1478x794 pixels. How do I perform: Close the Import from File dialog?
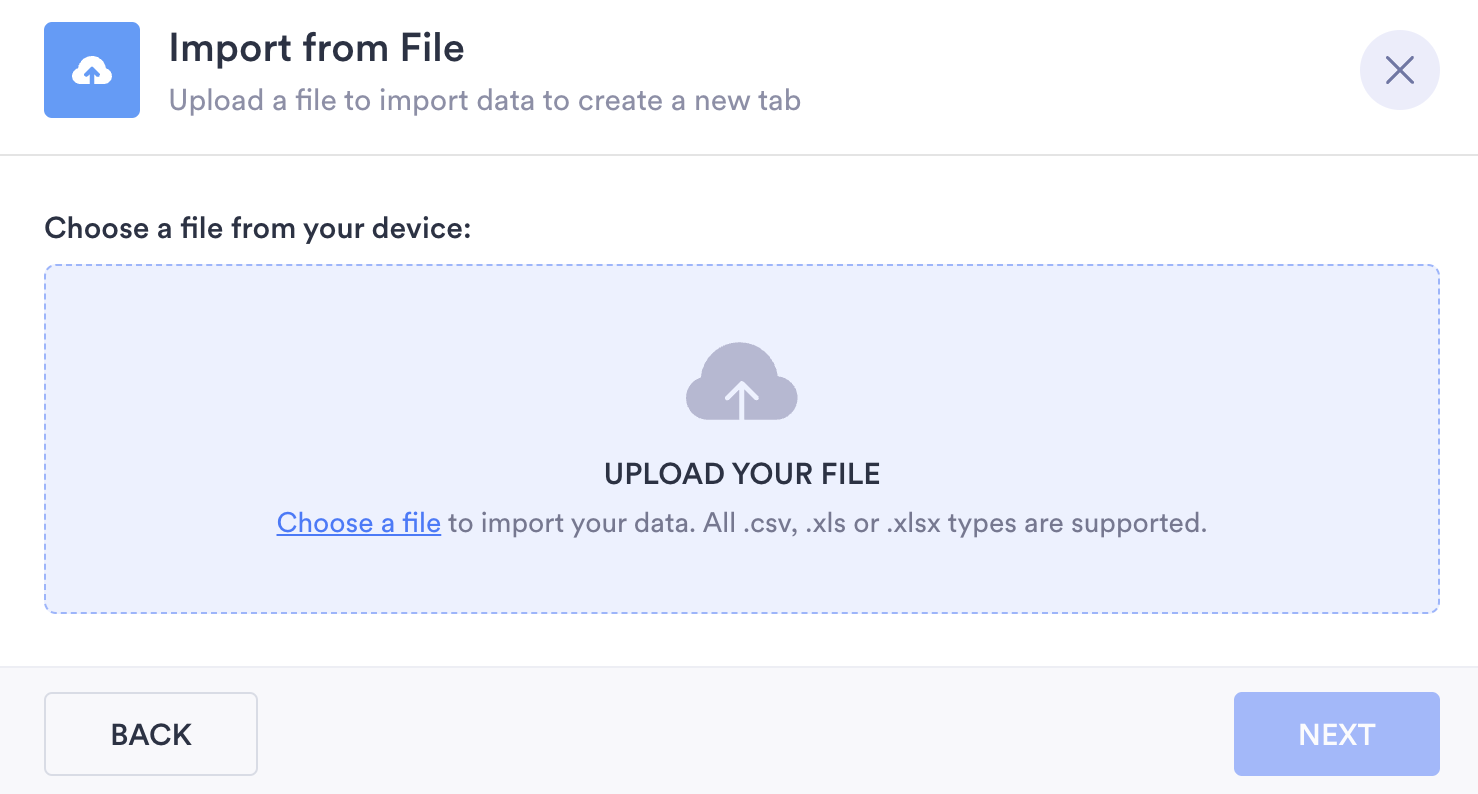pyautogui.click(x=1399, y=70)
